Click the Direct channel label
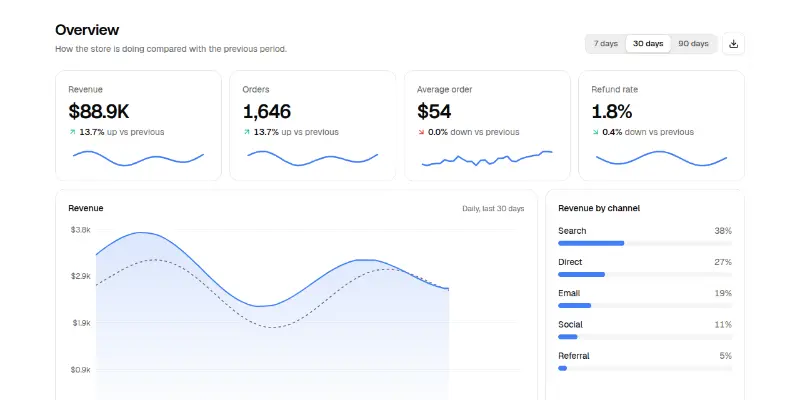 tap(570, 262)
